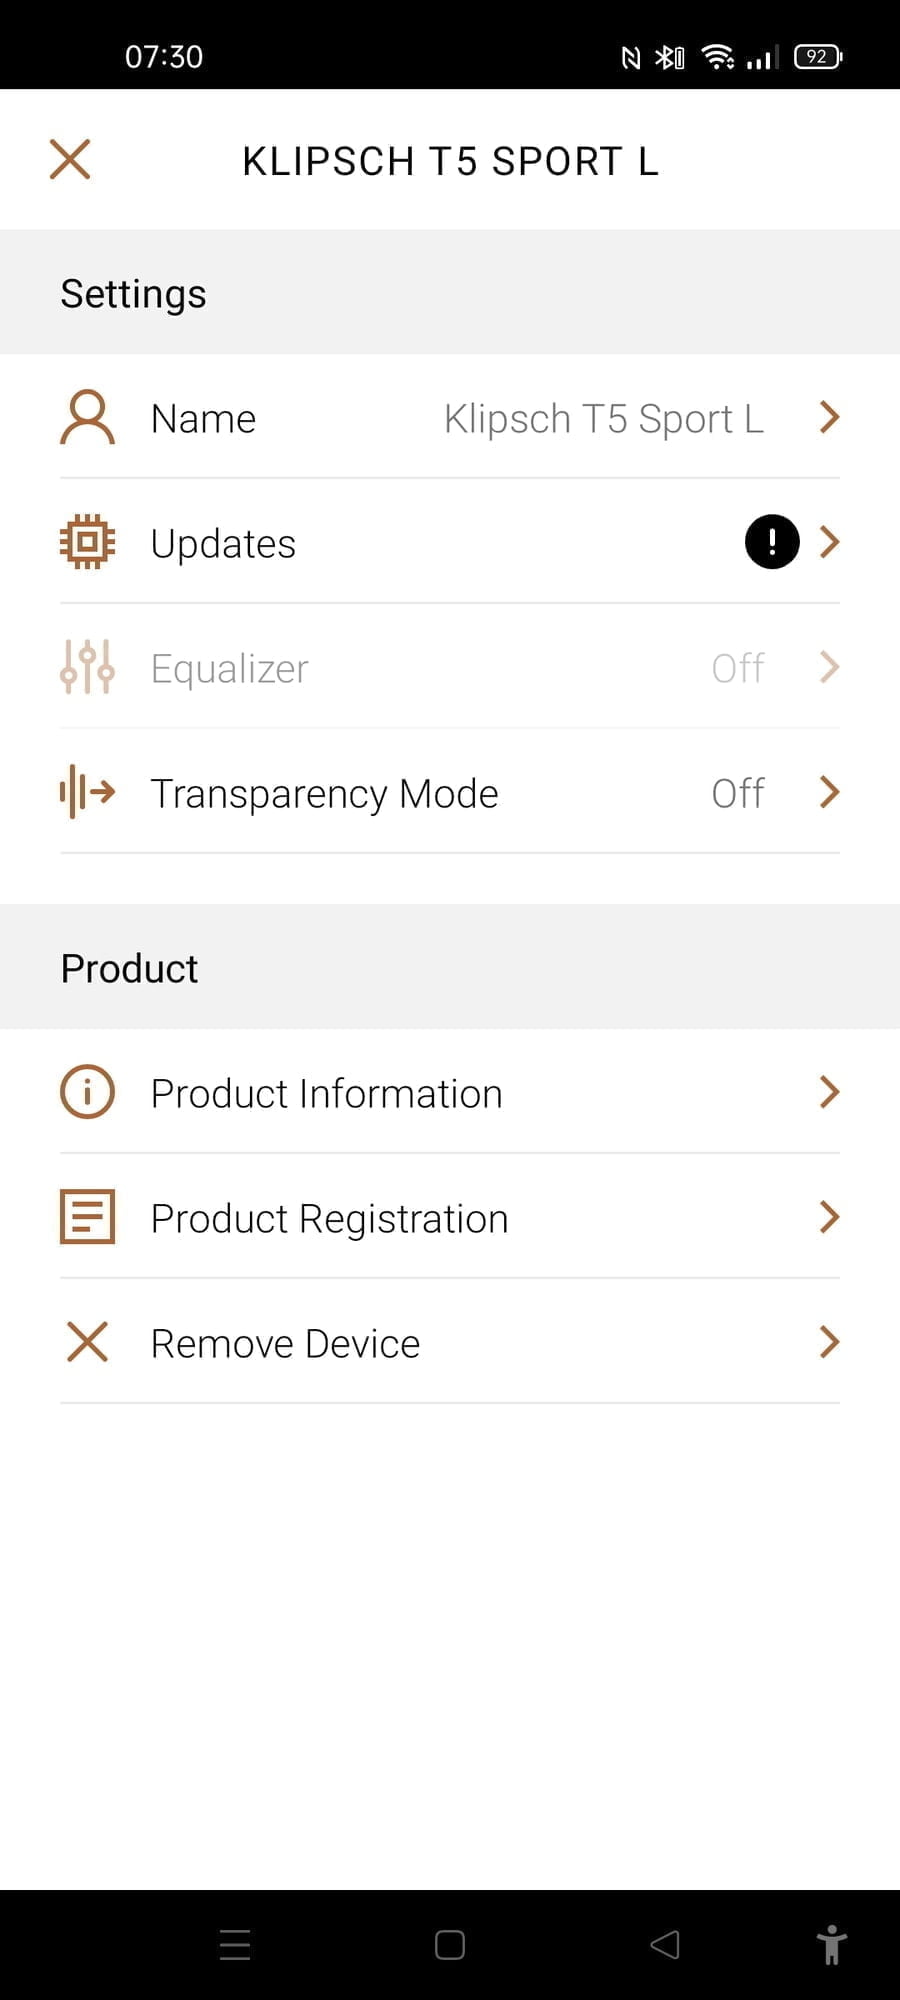Open Updates using its chevron arrow
Image resolution: width=900 pixels, height=2000 pixels.
[829, 542]
